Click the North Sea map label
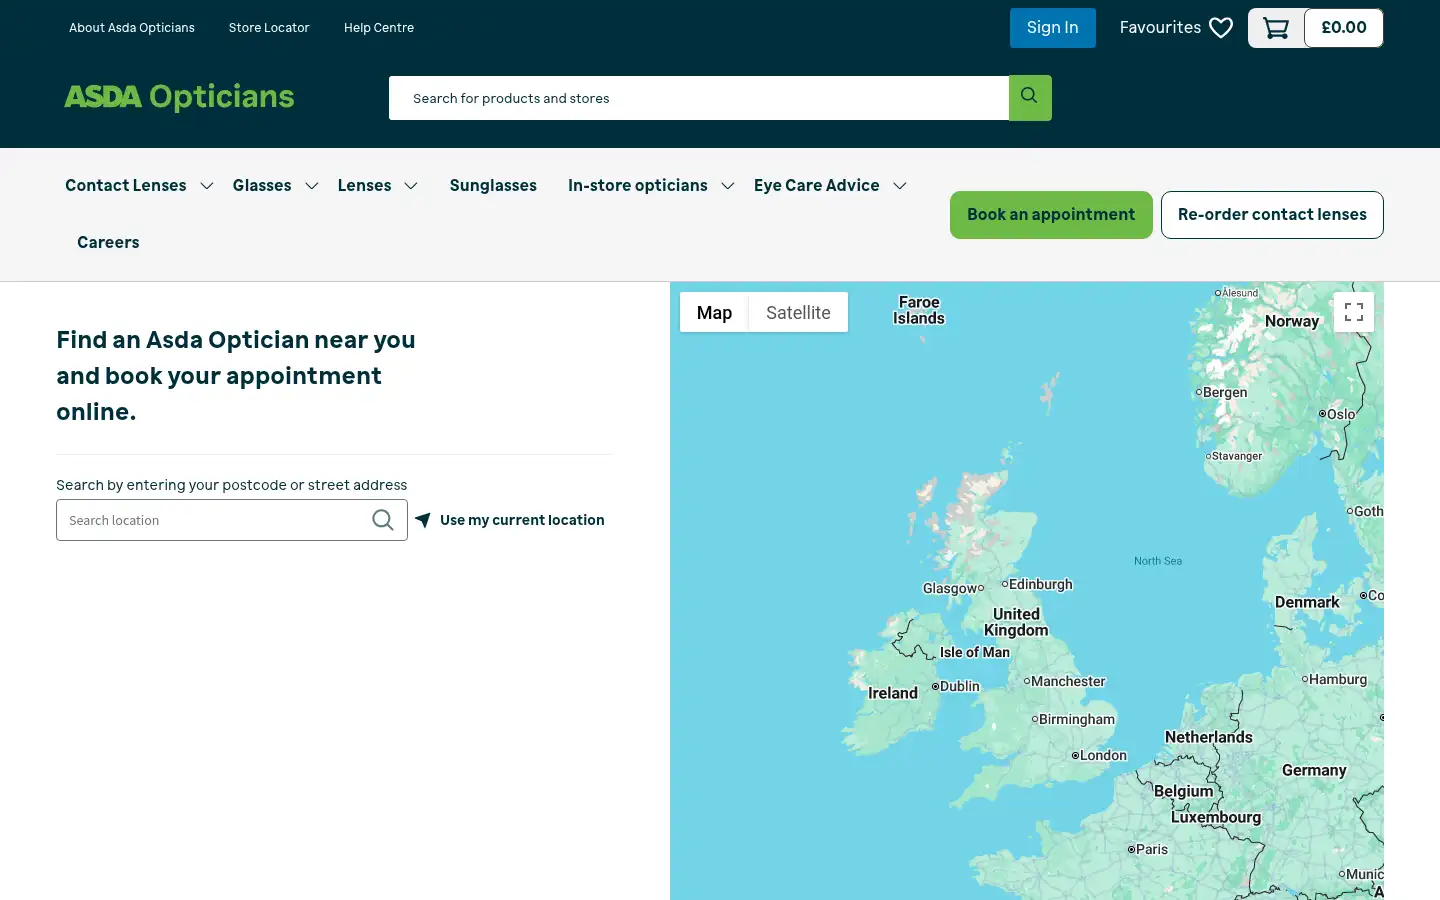The width and height of the screenshot is (1440, 900). 1158,561
